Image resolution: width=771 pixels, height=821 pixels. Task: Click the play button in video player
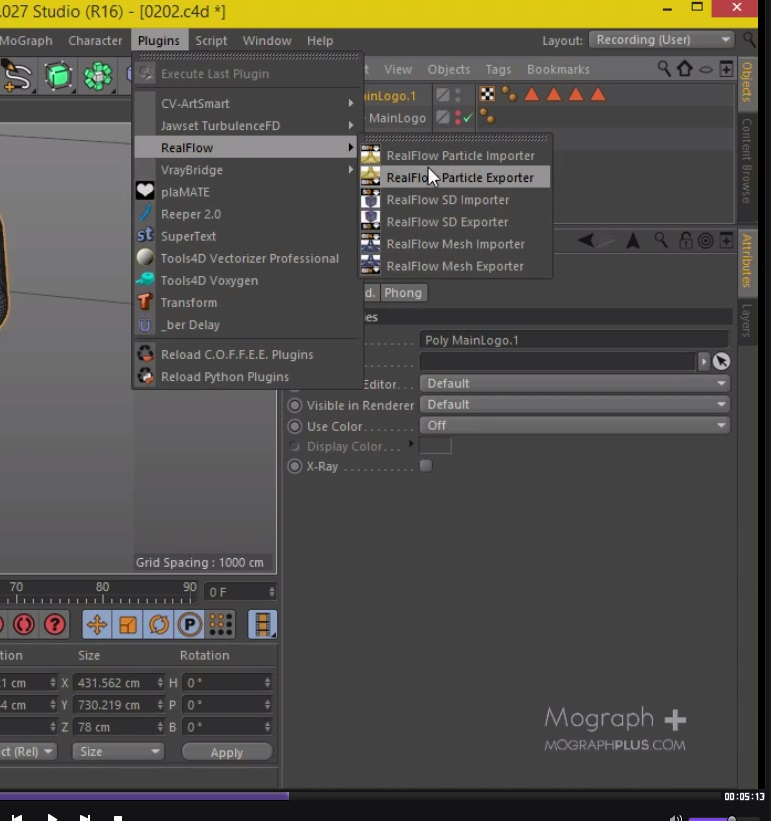51,816
